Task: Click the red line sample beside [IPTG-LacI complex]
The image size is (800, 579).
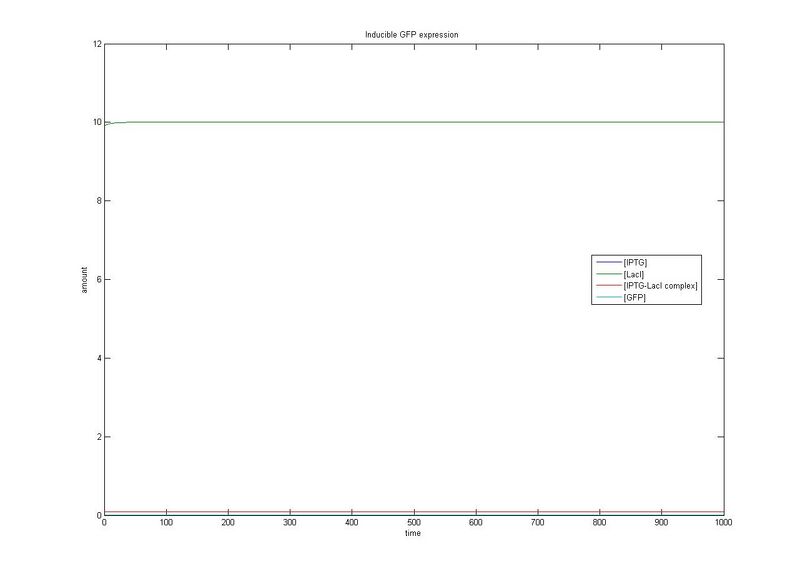Action: [609, 285]
